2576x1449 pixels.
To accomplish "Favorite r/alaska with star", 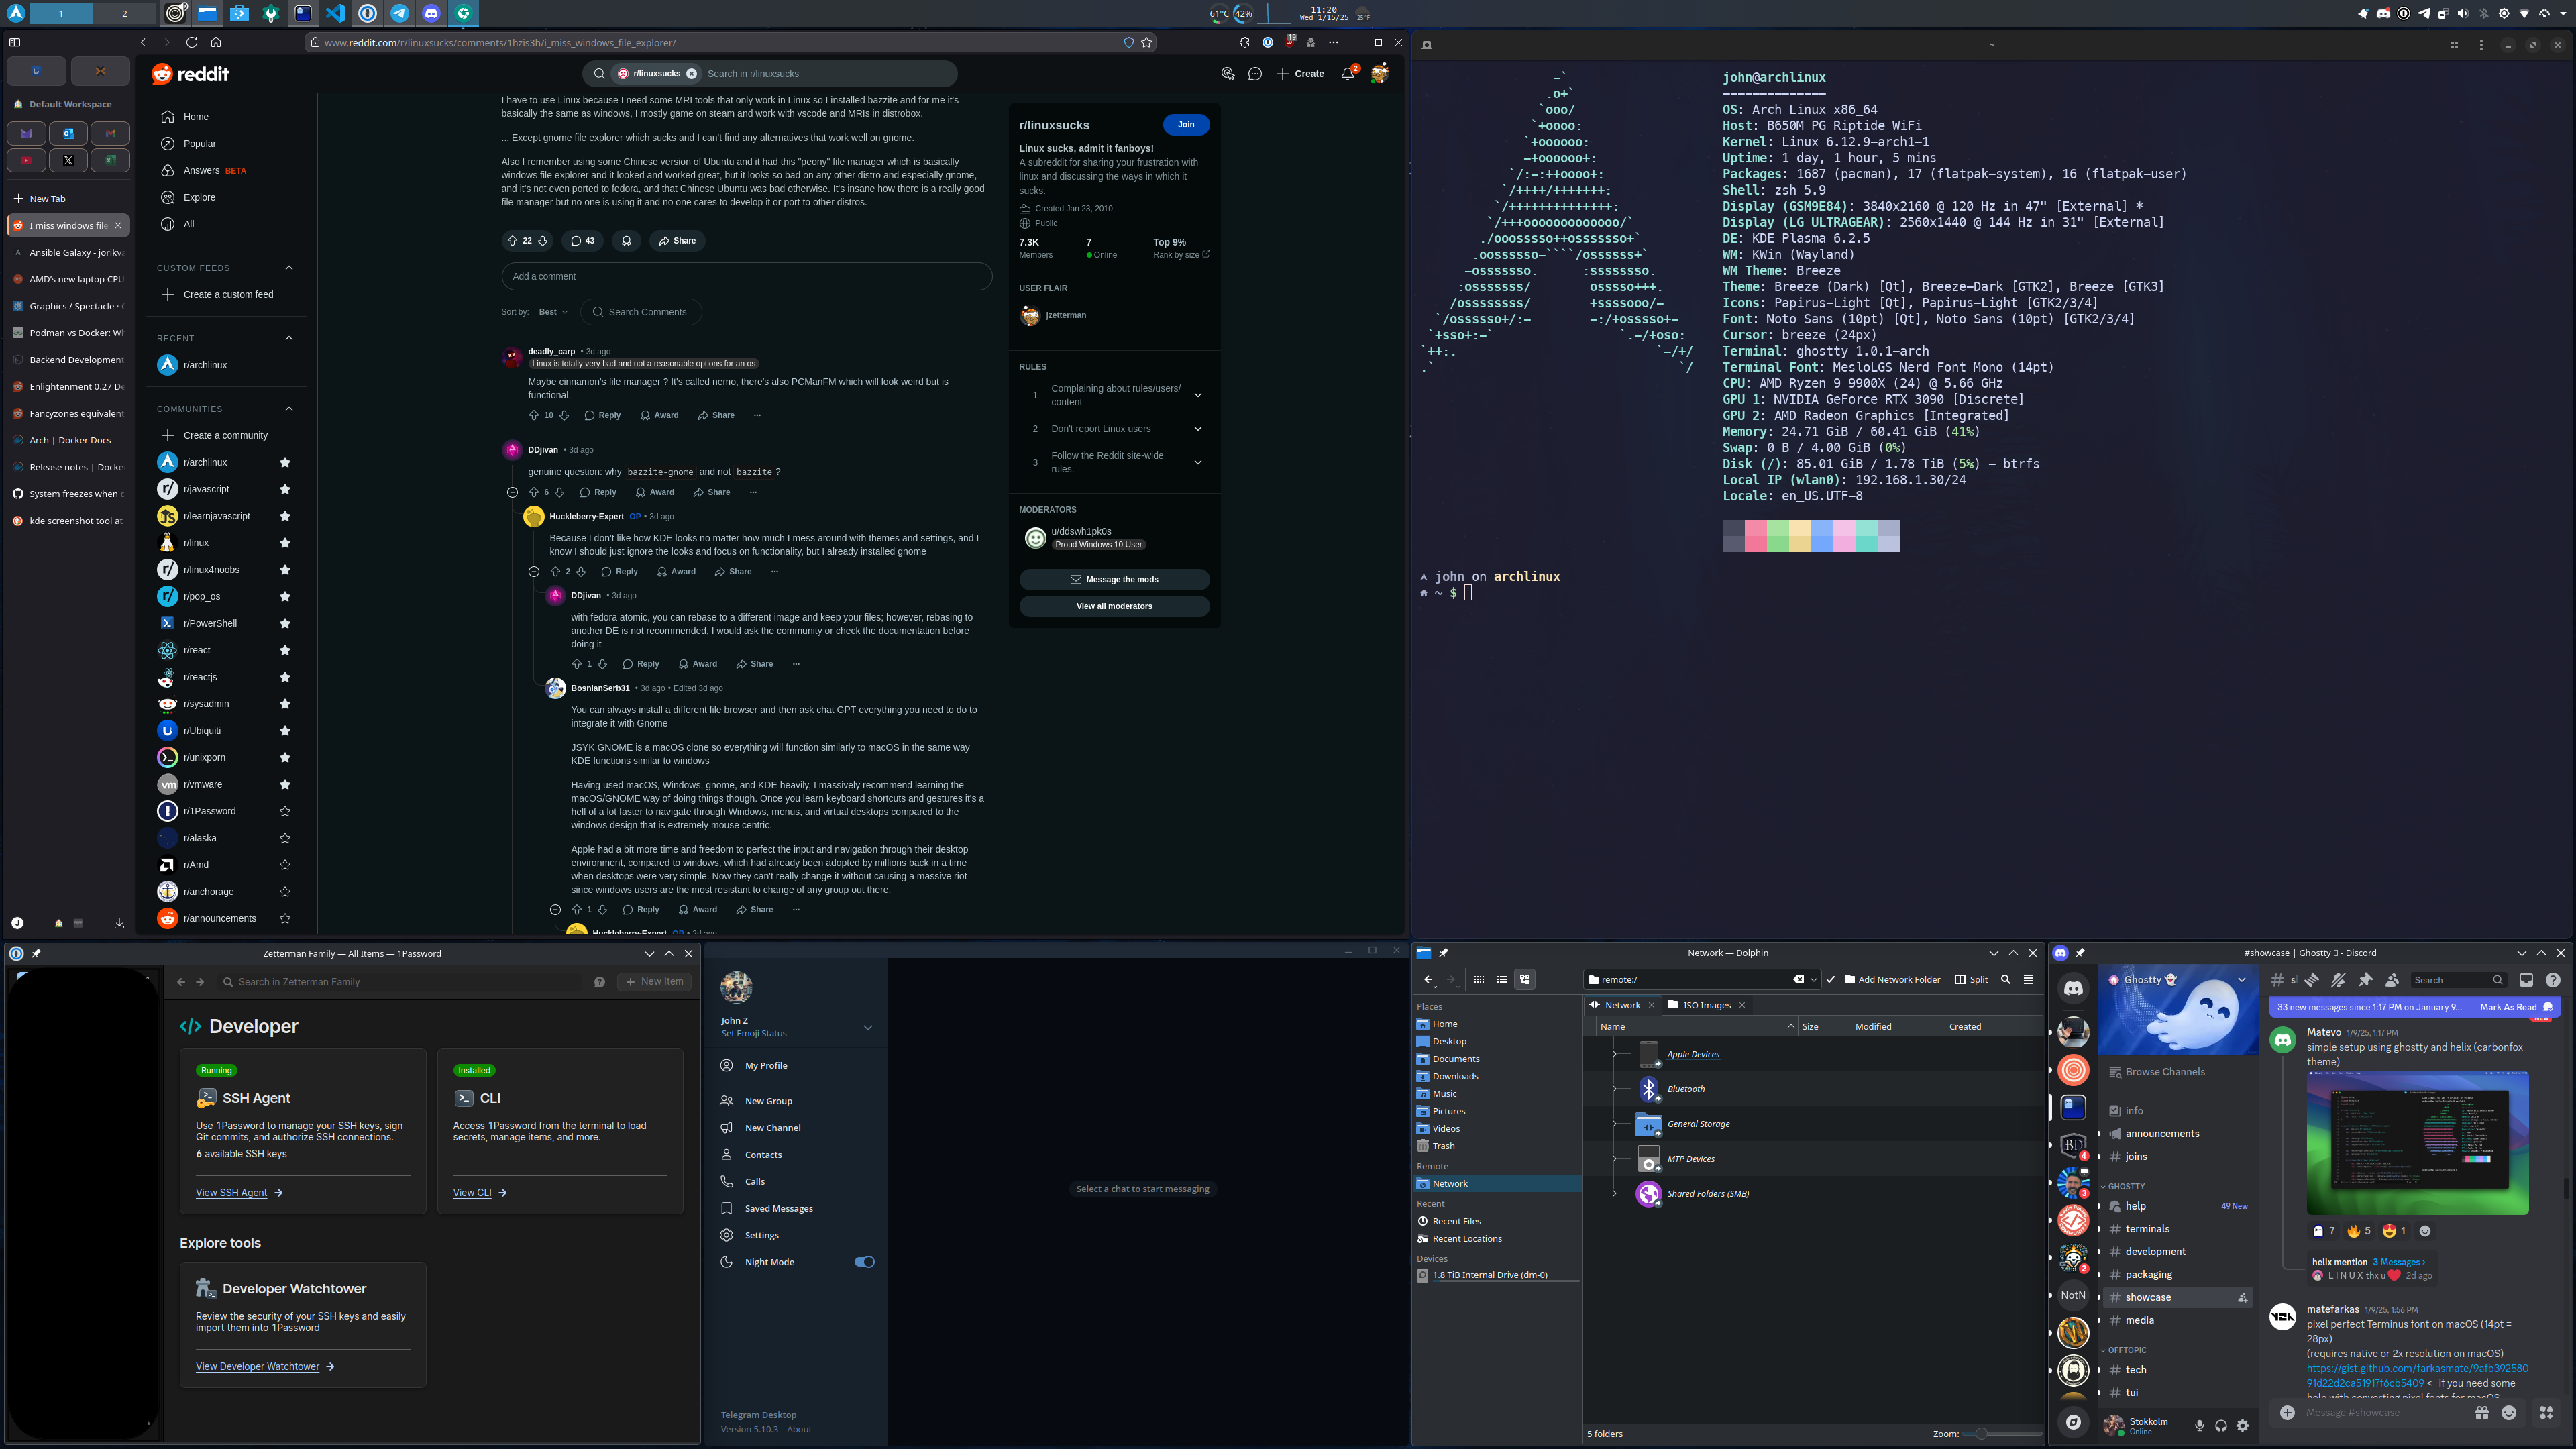I will [285, 838].
